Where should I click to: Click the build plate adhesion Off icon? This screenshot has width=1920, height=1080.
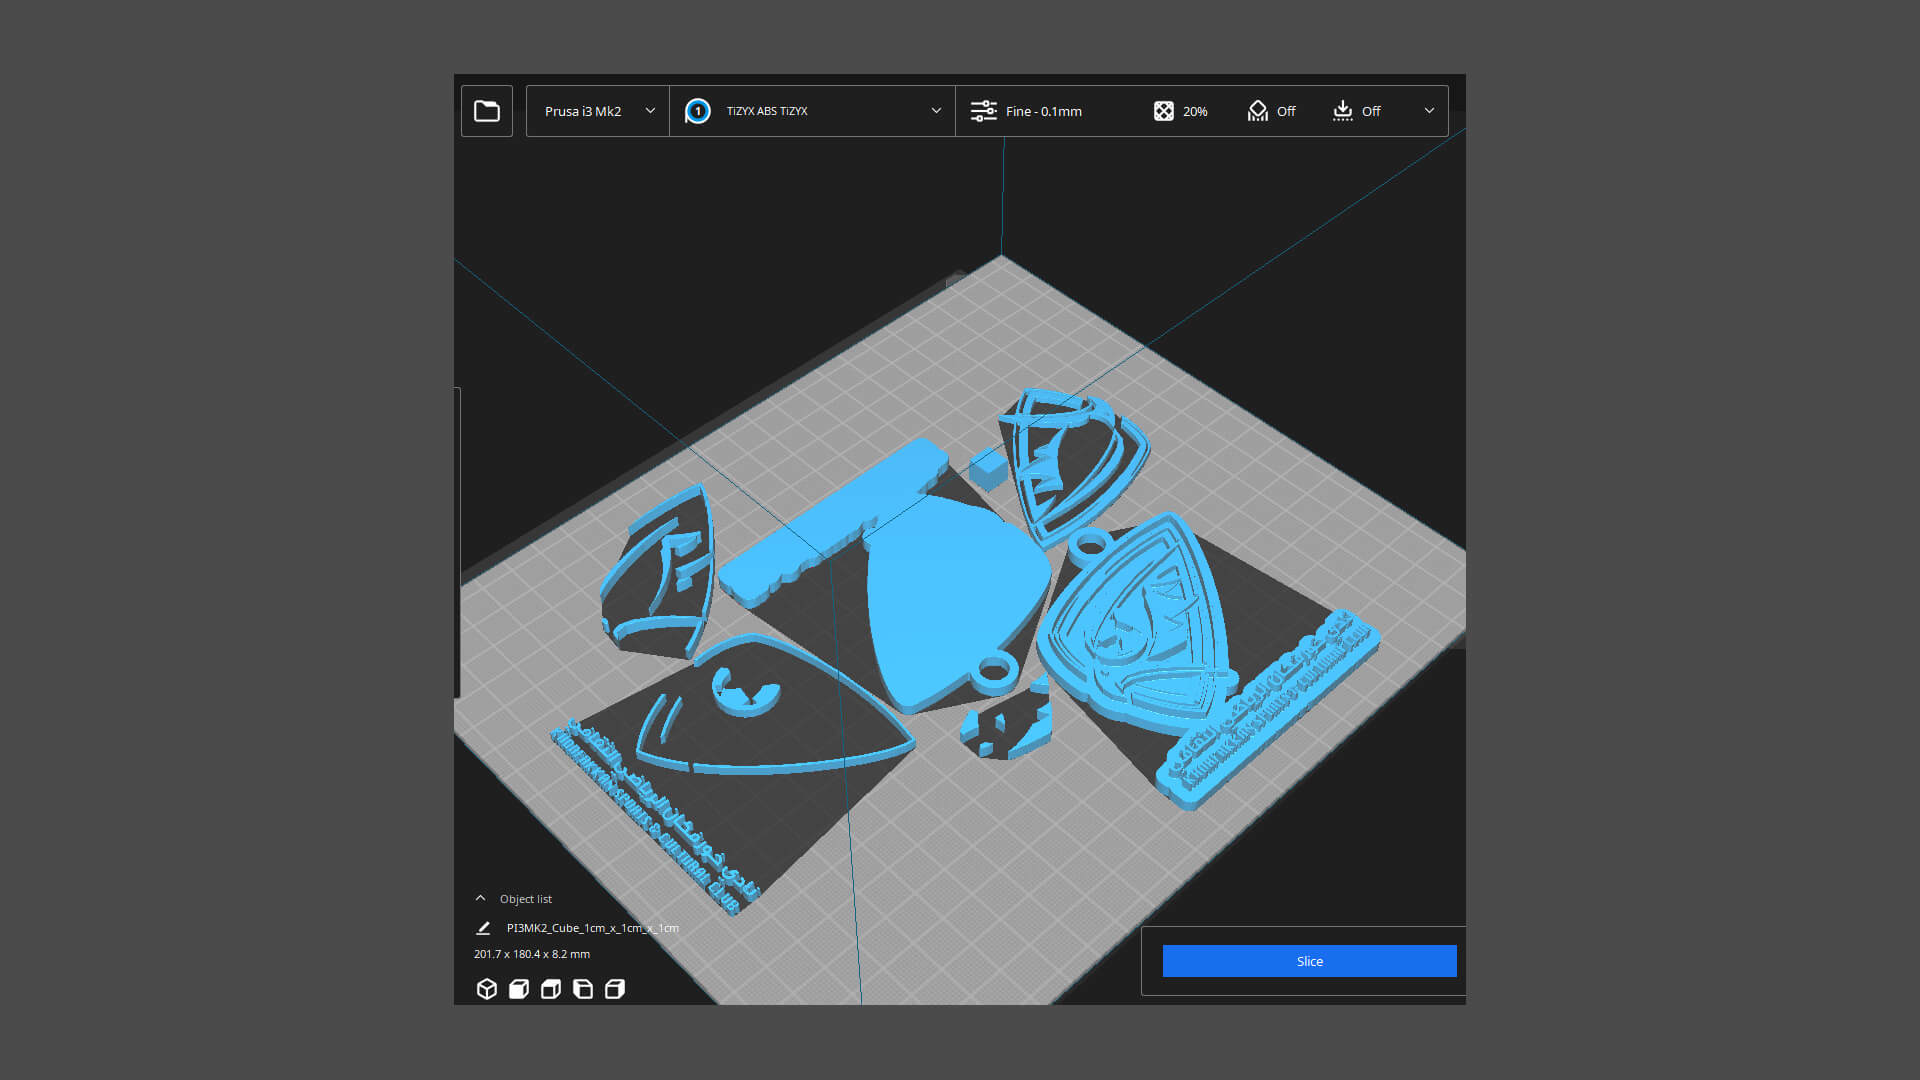(1343, 111)
